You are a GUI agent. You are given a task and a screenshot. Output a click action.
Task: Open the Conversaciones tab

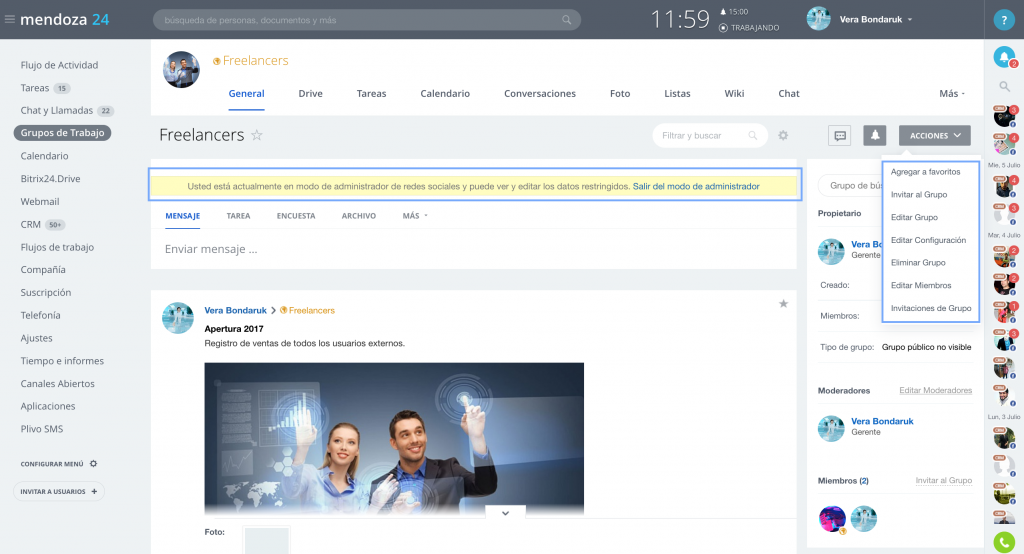click(x=539, y=93)
